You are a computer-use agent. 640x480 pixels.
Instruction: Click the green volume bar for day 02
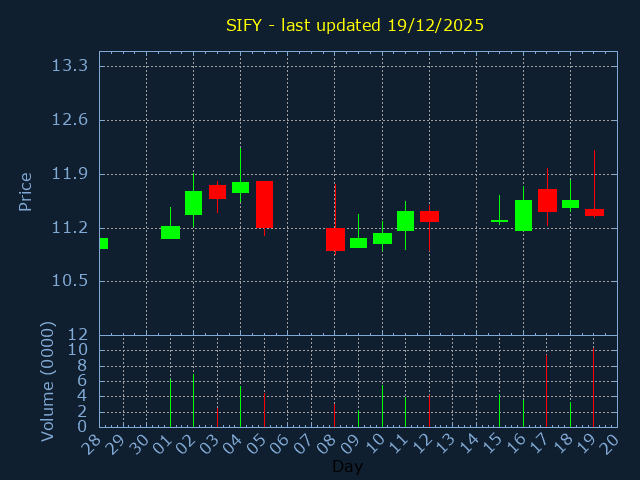(193, 401)
